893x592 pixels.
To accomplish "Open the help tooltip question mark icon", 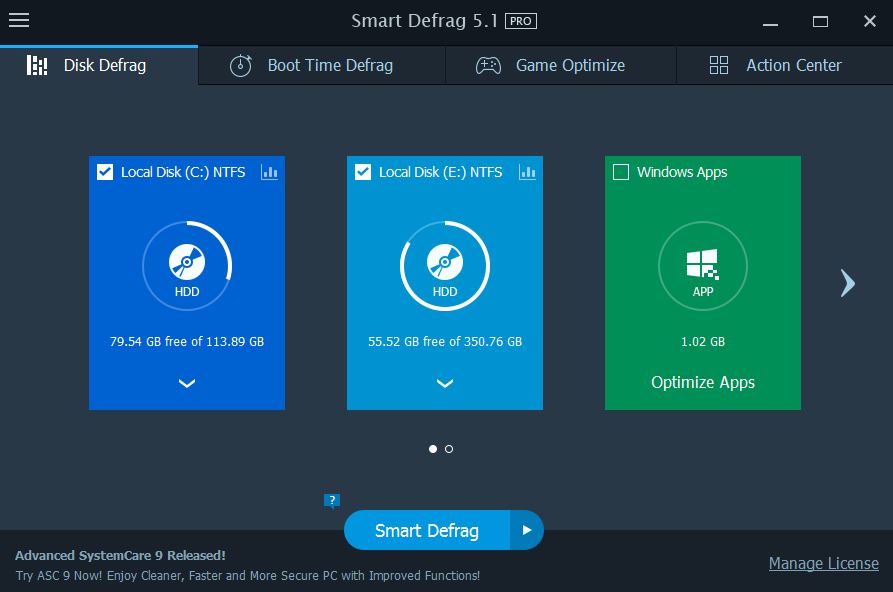I will [x=331, y=500].
